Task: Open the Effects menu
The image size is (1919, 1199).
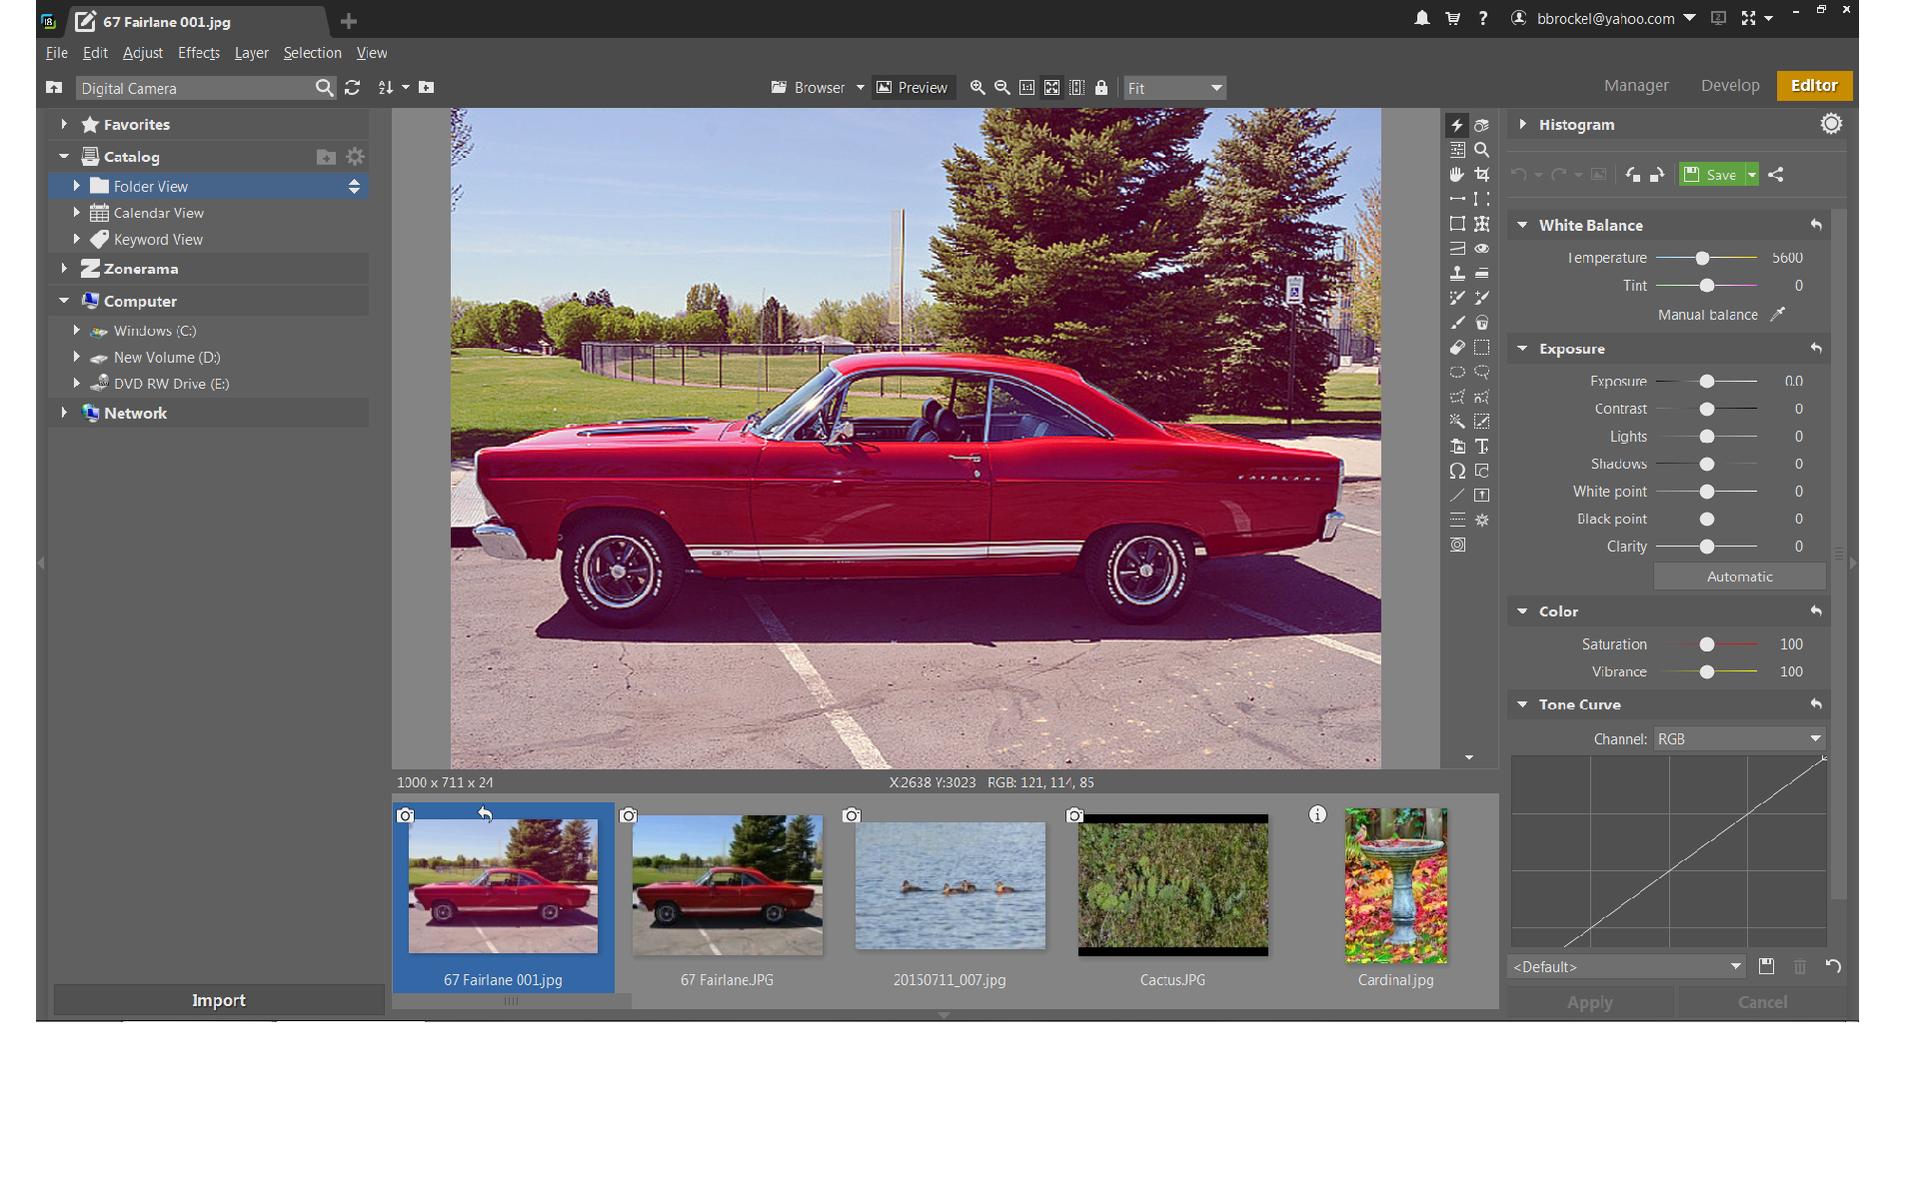Action: click(x=198, y=53)
